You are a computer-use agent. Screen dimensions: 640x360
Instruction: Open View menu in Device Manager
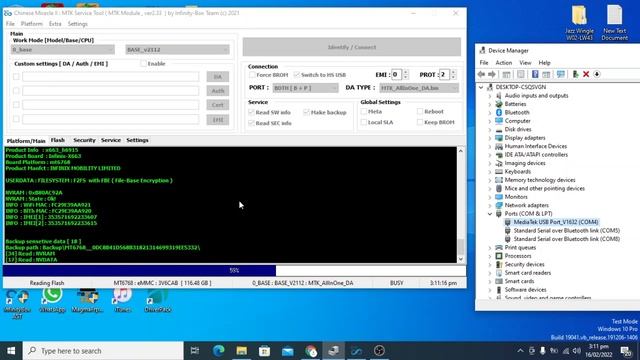coord(525,63)
